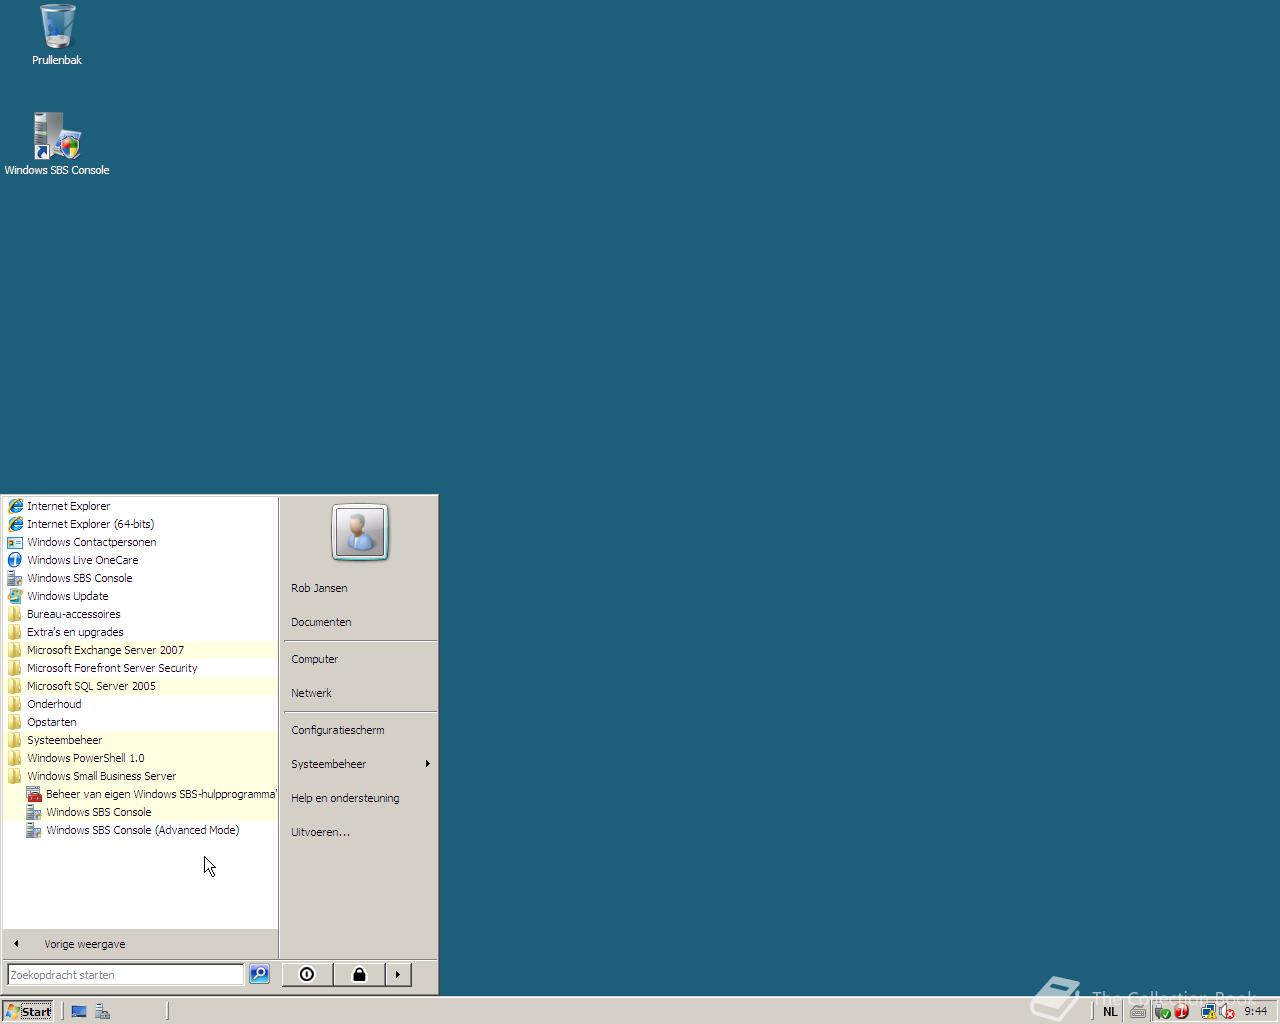Click the power button in the Start menu
The image size is (1280, 1024).
click(x=307, y=974)
